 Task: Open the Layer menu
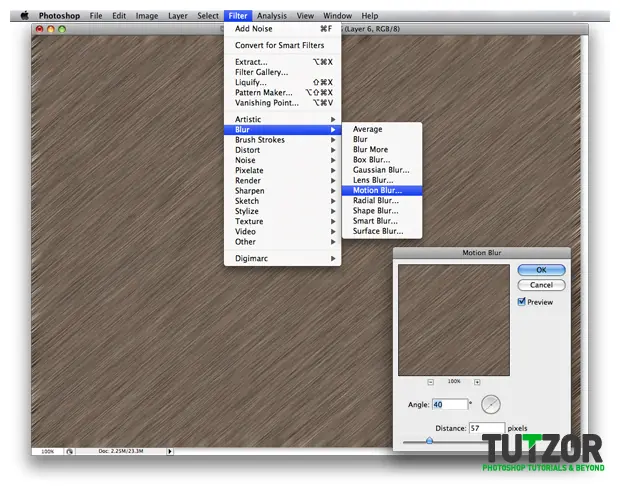pyautogui.click(x=178, y=16)
